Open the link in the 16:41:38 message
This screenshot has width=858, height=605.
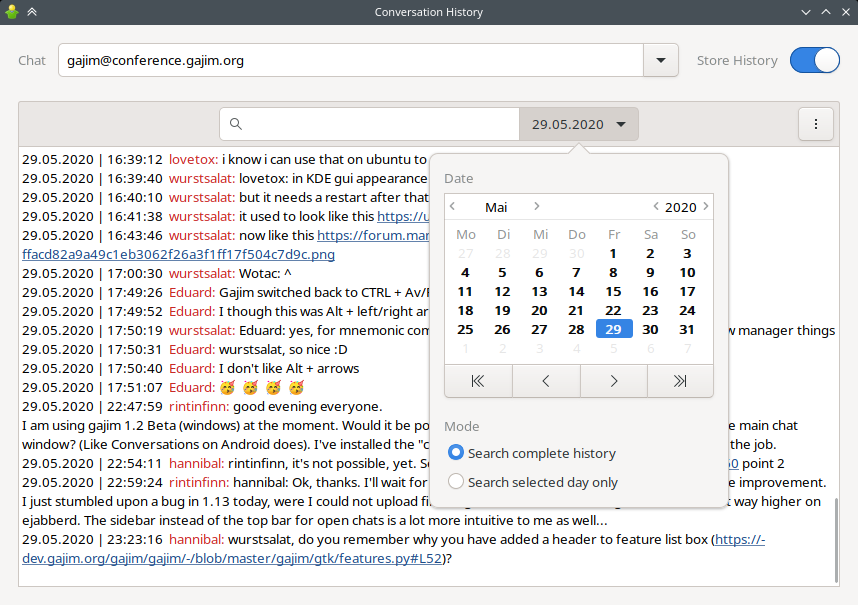[x=403, y=216]
